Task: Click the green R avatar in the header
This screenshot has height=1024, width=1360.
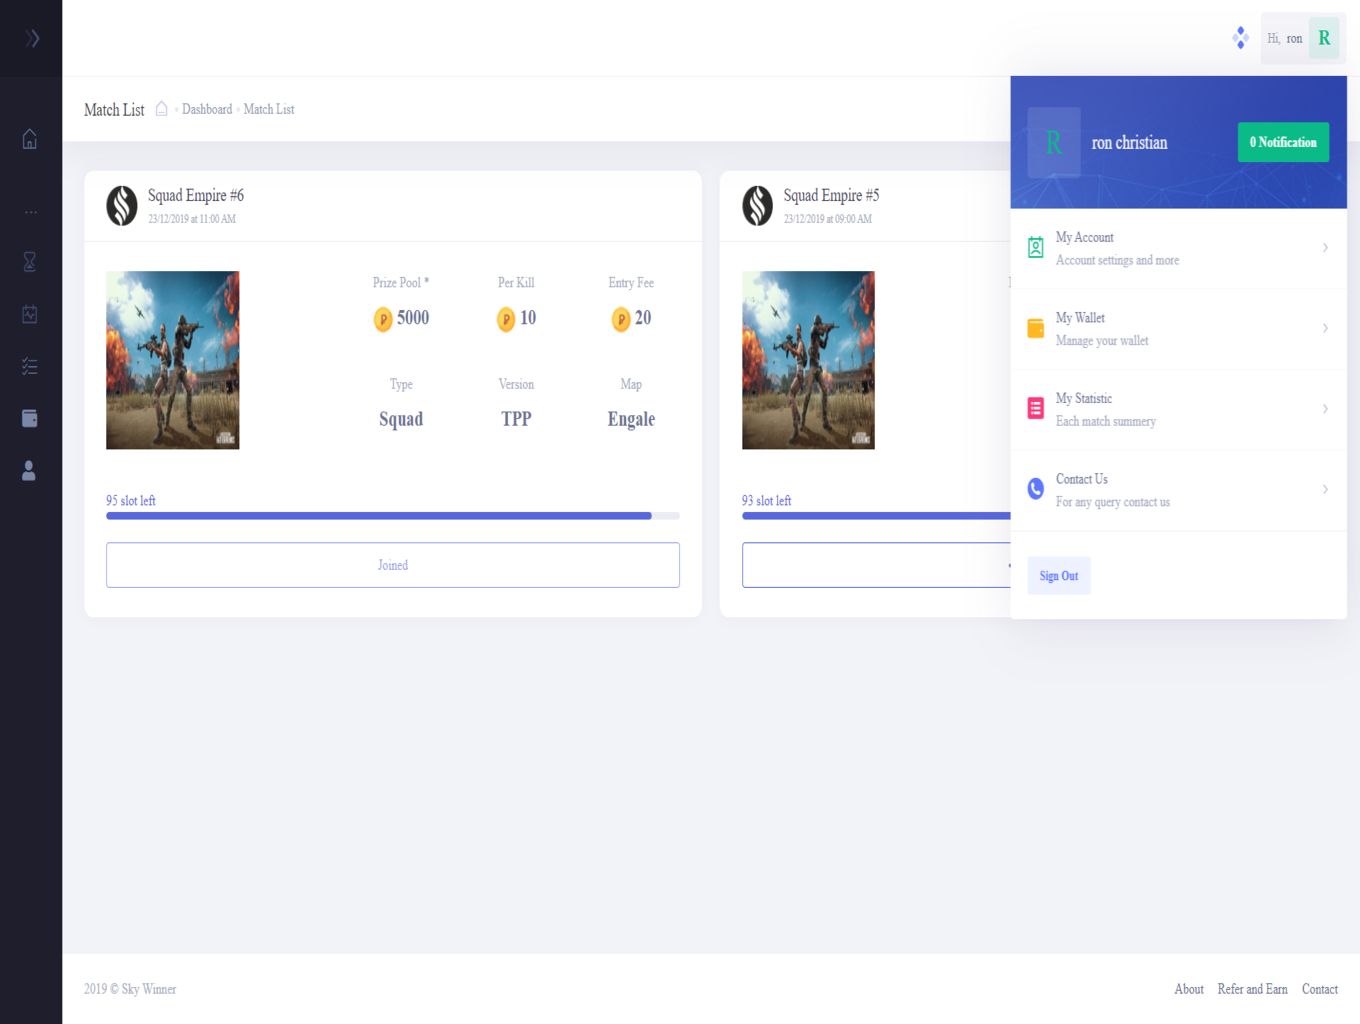Action: tap(1324, 38)
